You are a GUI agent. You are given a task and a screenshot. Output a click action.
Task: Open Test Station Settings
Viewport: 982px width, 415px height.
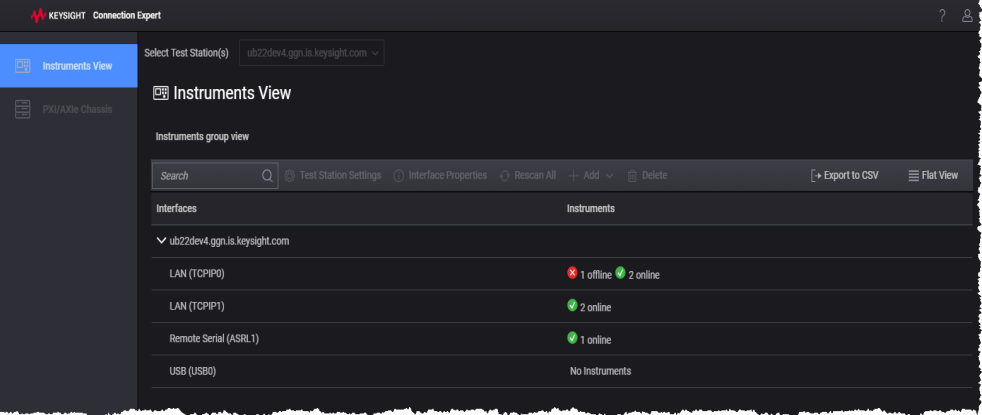(333, 175)
